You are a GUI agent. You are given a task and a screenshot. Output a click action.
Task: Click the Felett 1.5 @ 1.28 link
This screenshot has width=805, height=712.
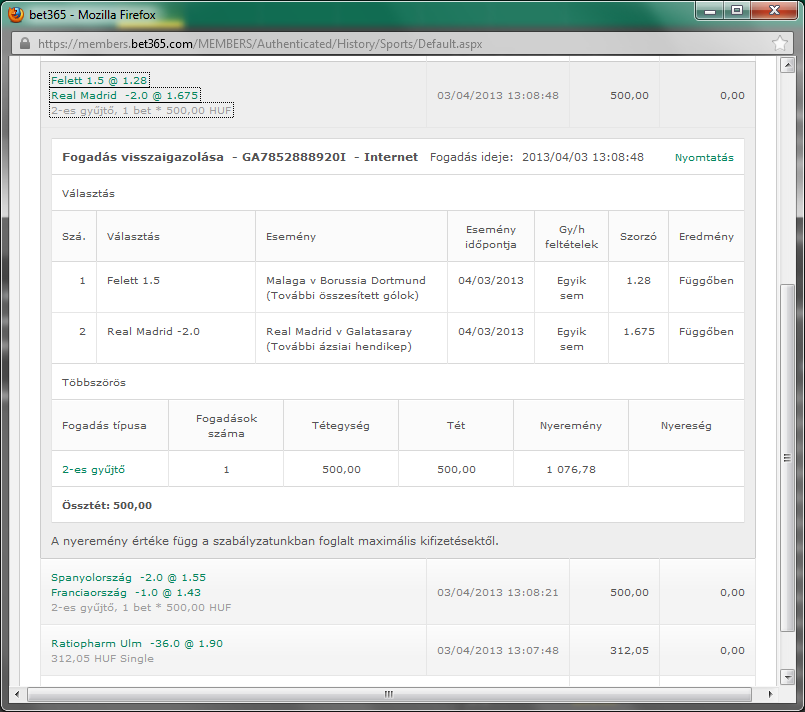coord(99,80)
